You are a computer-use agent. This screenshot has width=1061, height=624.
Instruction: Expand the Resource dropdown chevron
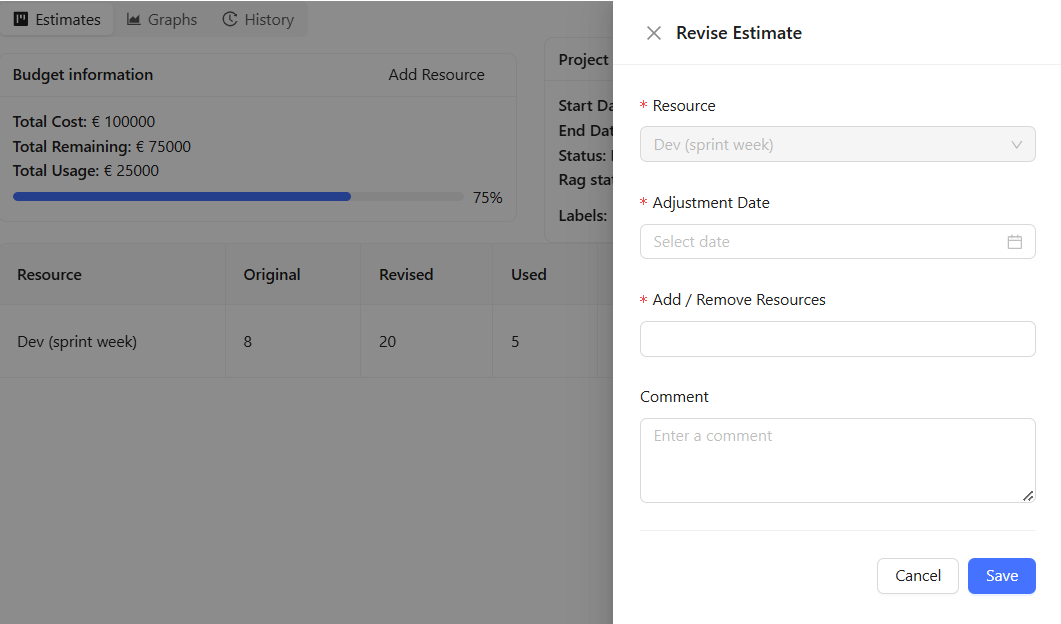[x=1016, y=145]
